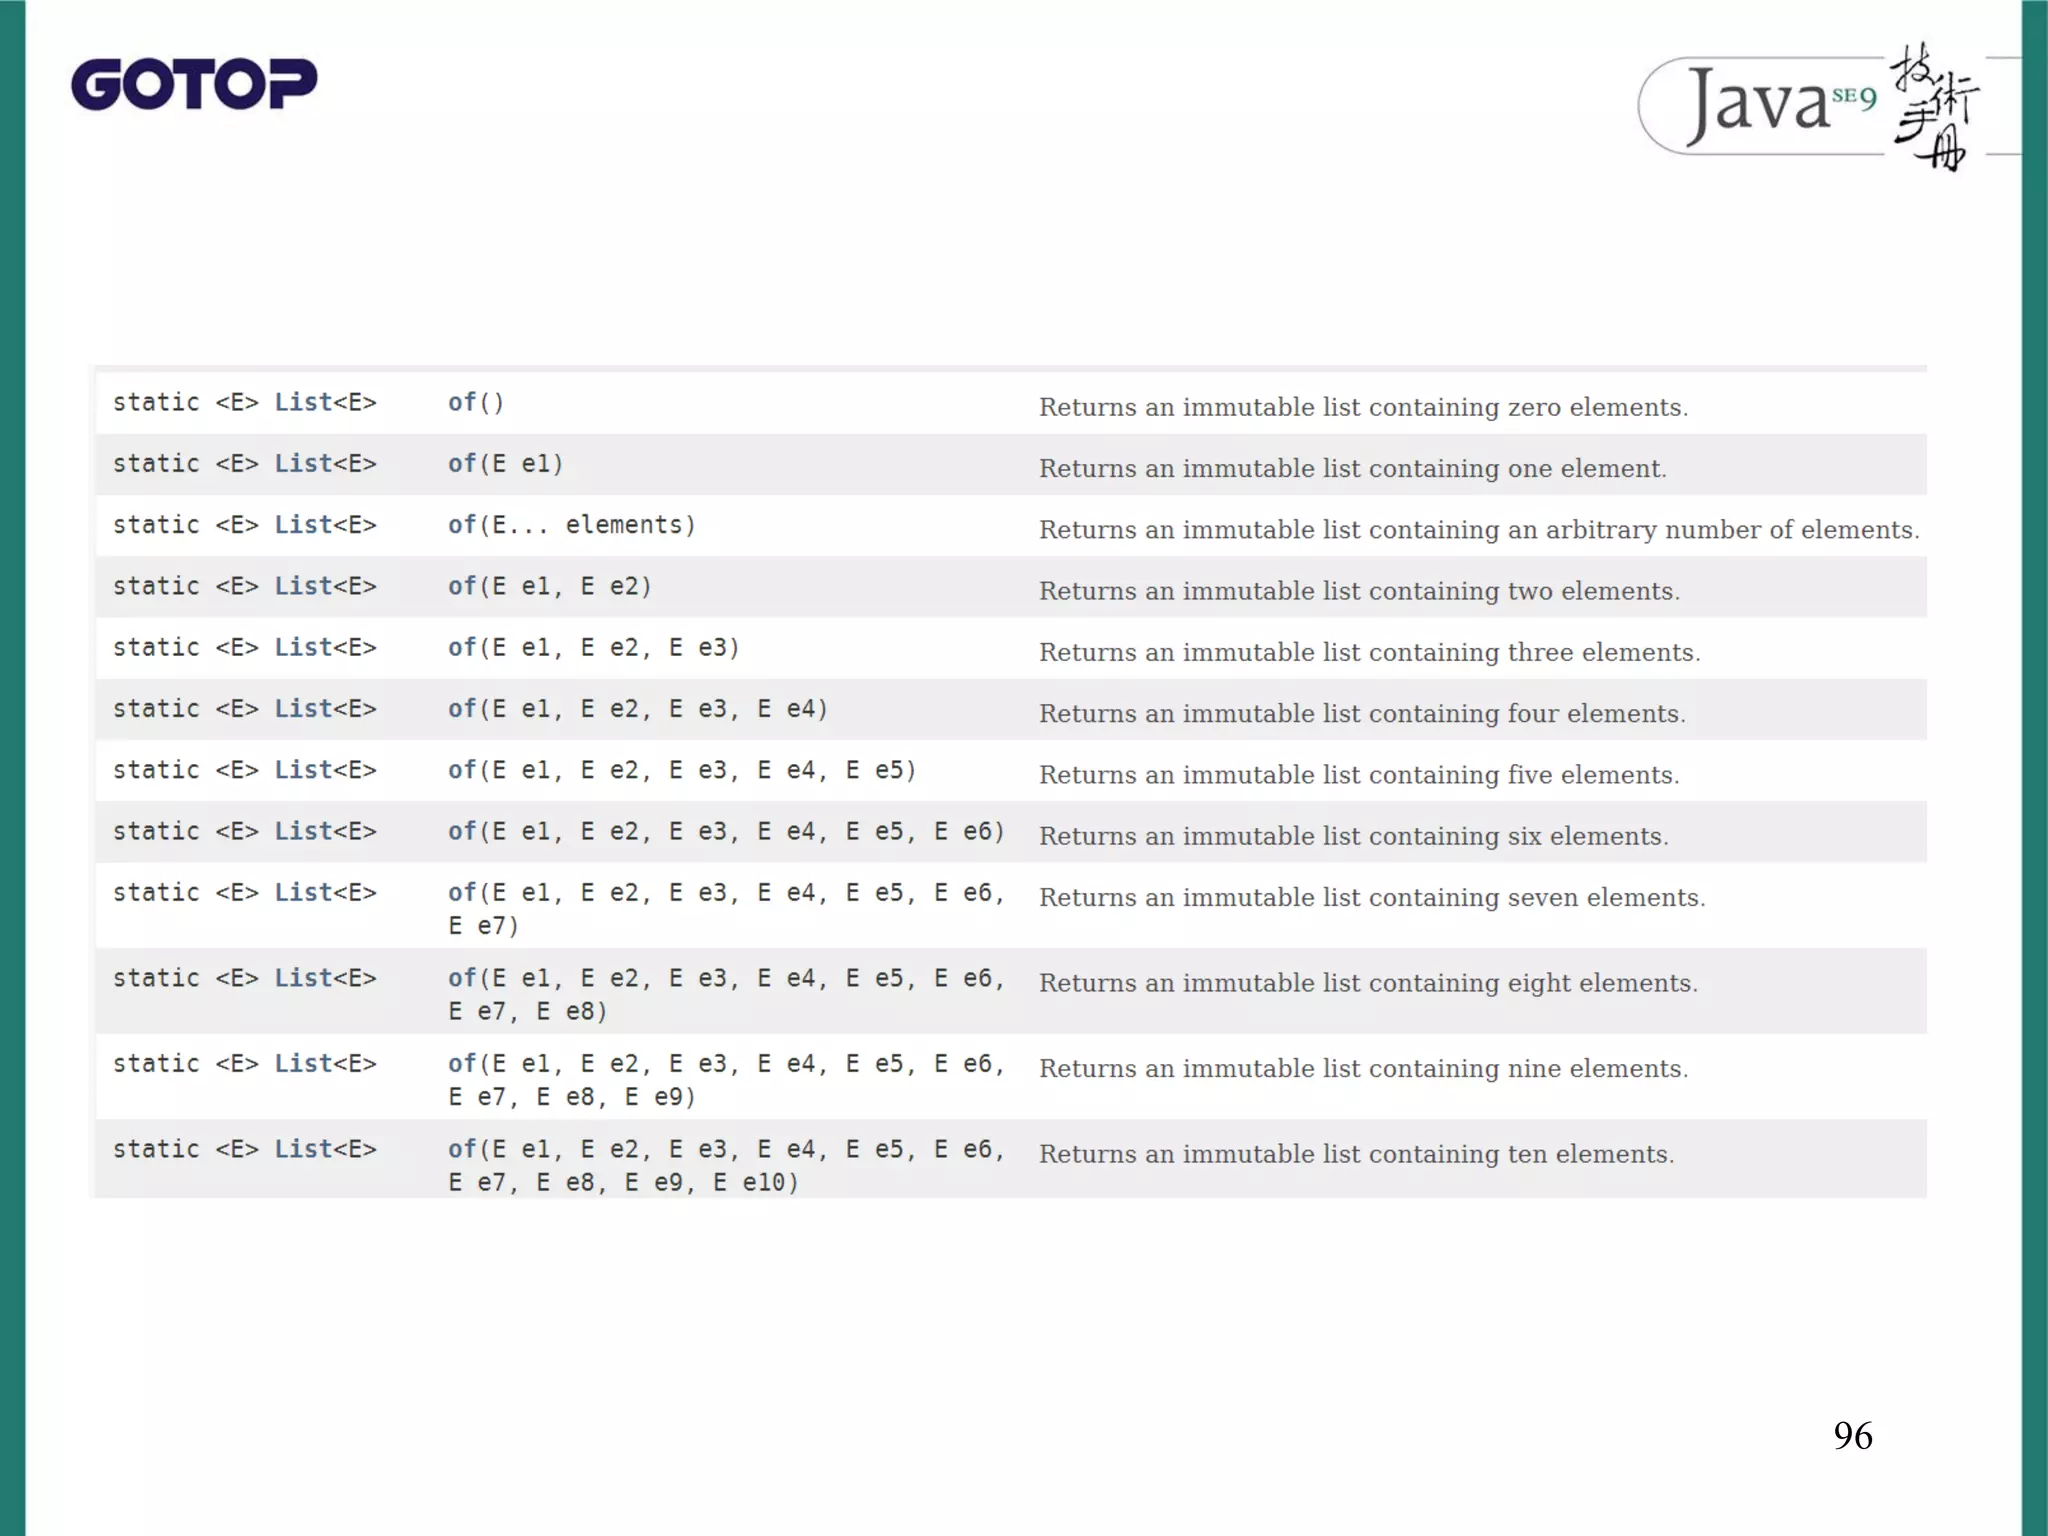Viewport: 2048px width, 1536px height.
Task: Click the 'arbitrary number of elements' description
Action: (x=1478, y=530)
